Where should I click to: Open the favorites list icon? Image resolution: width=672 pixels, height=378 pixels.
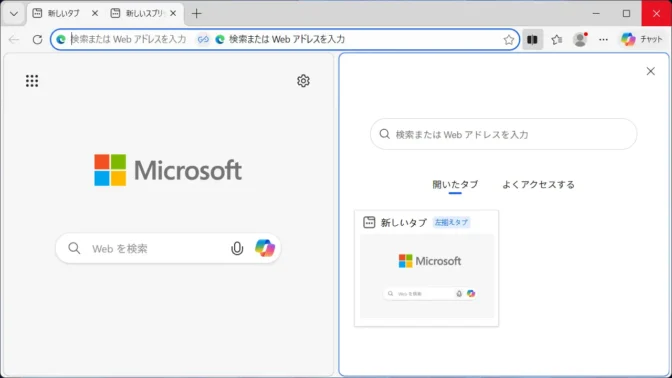pos(556,39)
